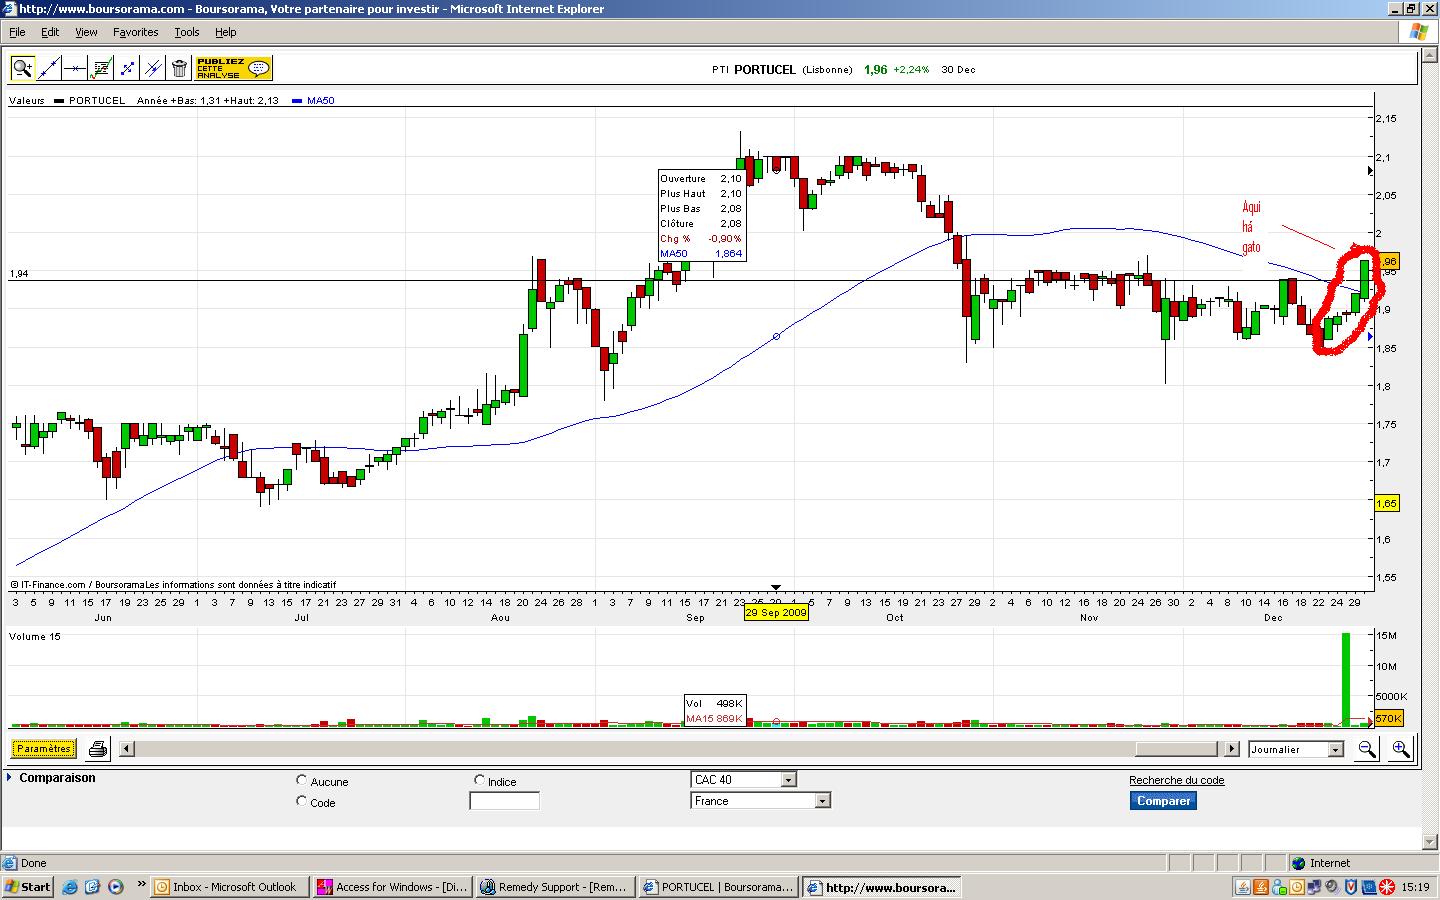Select the parallel lines channel tool
The width and height of the screenshot is (1440, 900).
pos(153,68)
